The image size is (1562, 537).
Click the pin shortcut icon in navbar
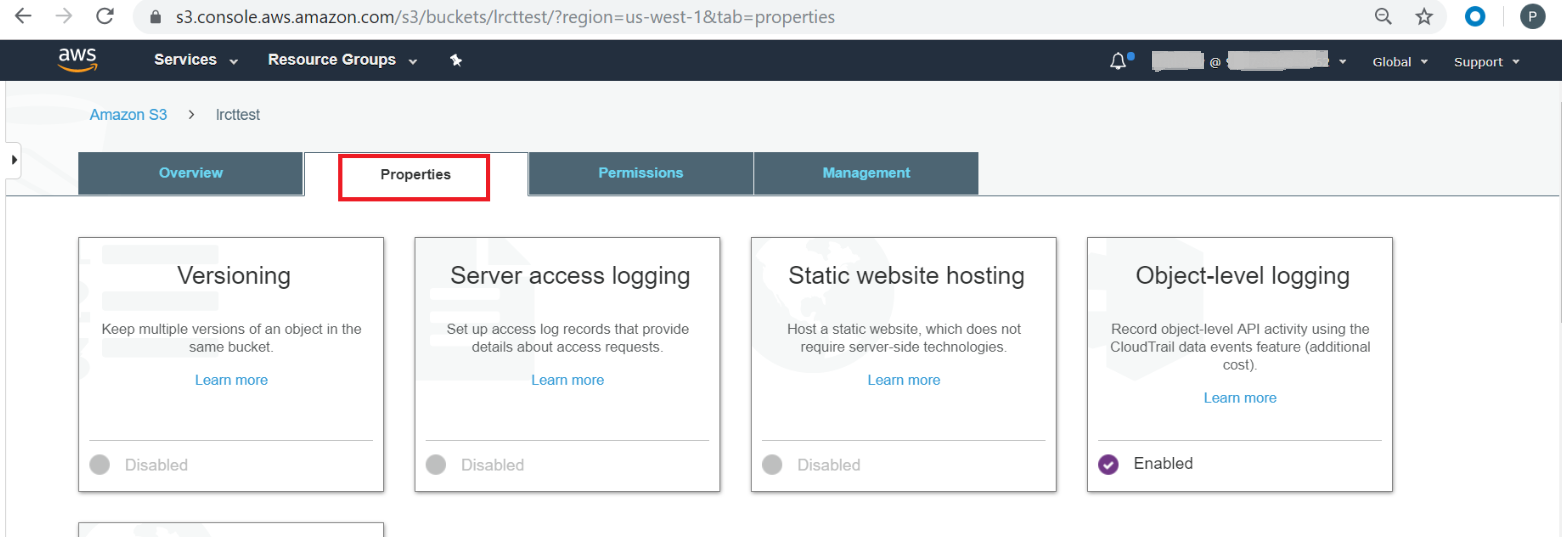pyautogui.click(x=456, y=61)
